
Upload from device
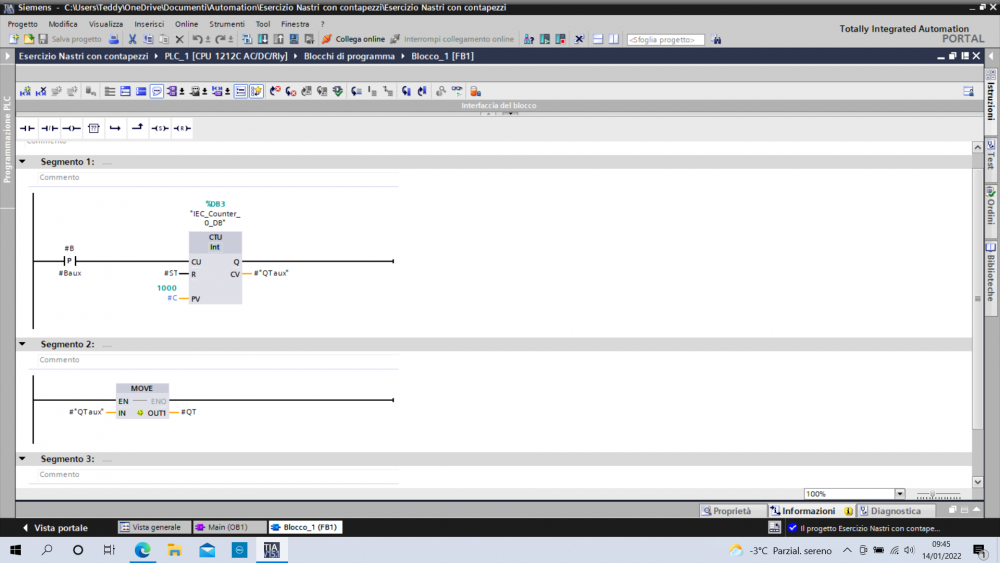(278, 39)
